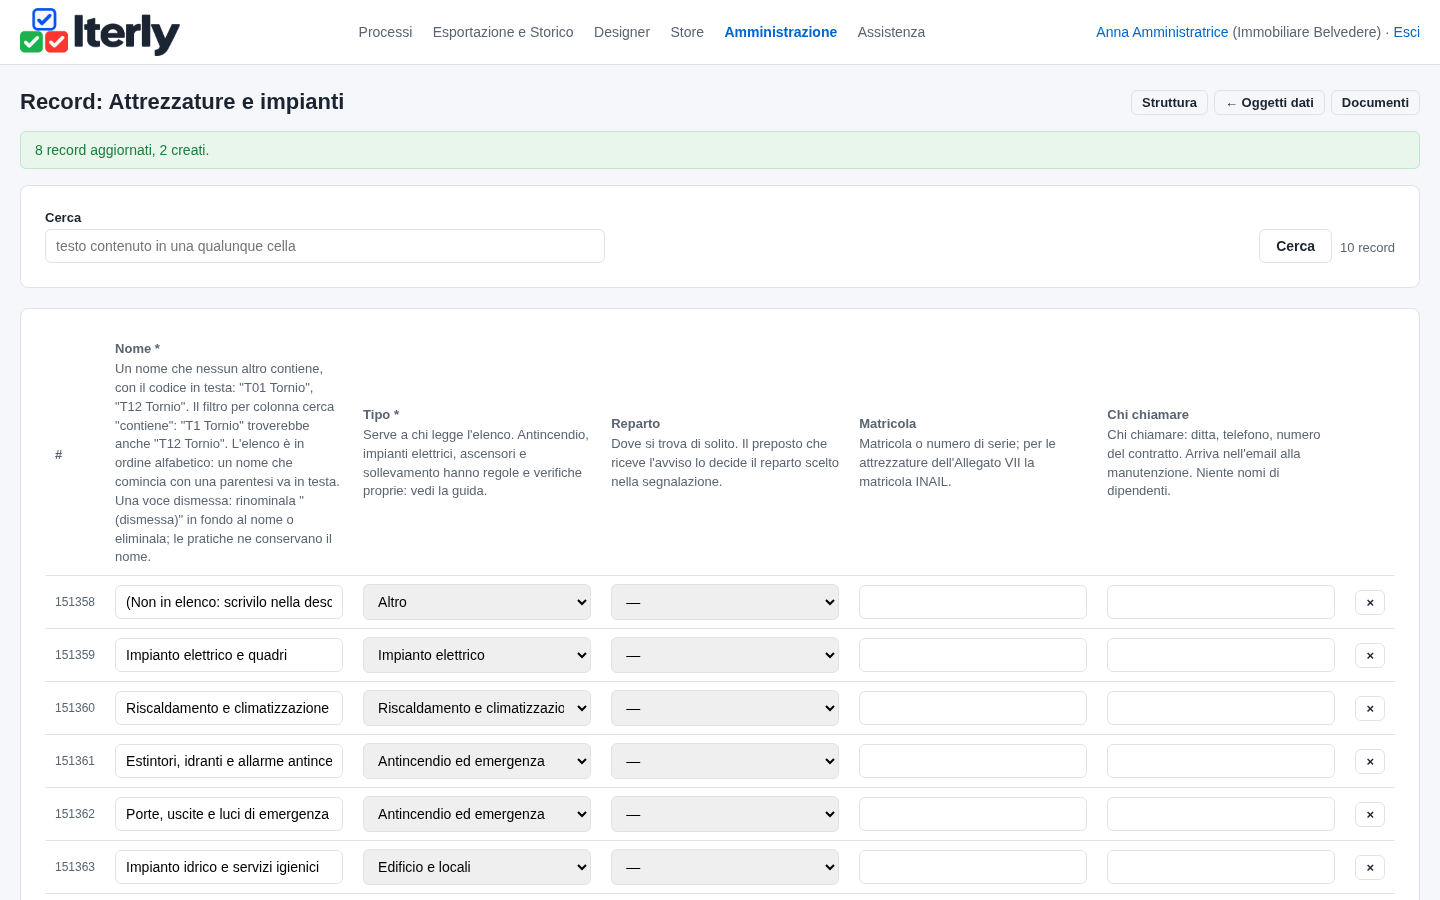Remove the Impianto idrico e servizi igienici record
The width and height of the screenshot is (1440, 900).
pyautogui.click(x=1370, y=867)
